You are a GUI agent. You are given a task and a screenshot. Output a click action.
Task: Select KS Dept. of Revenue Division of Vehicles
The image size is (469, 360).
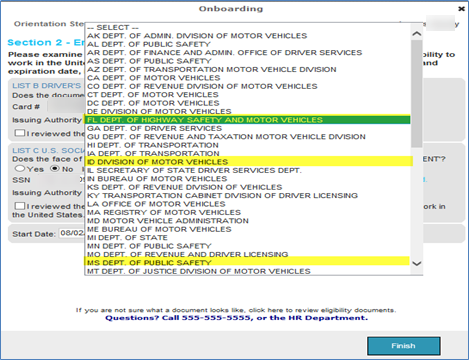248,187
